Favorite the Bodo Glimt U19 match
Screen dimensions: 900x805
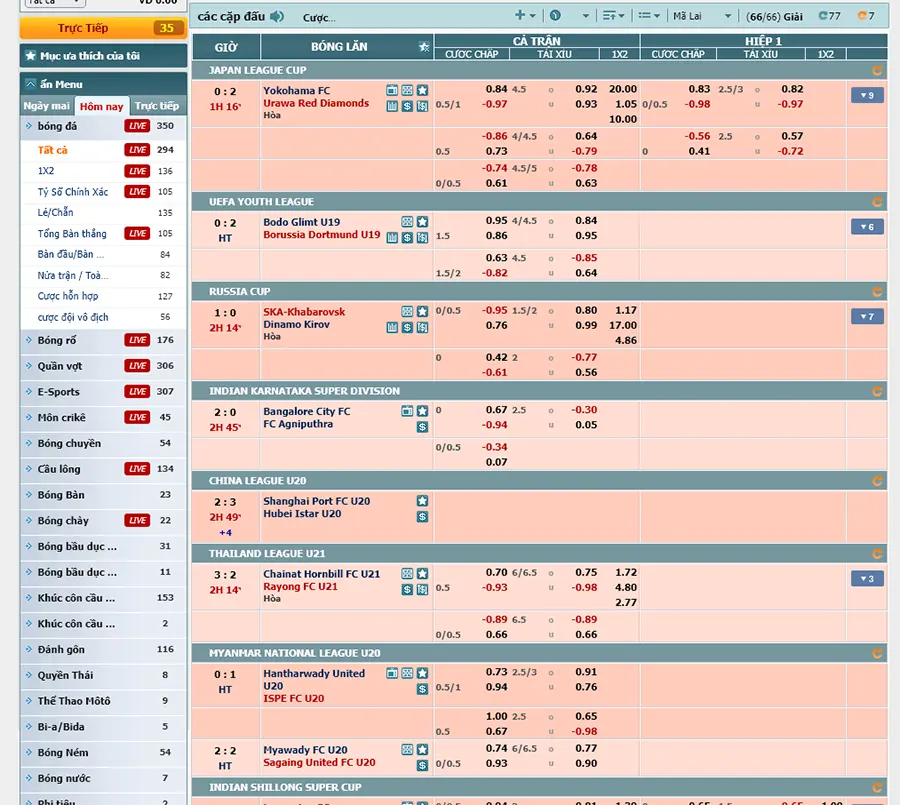422,222
